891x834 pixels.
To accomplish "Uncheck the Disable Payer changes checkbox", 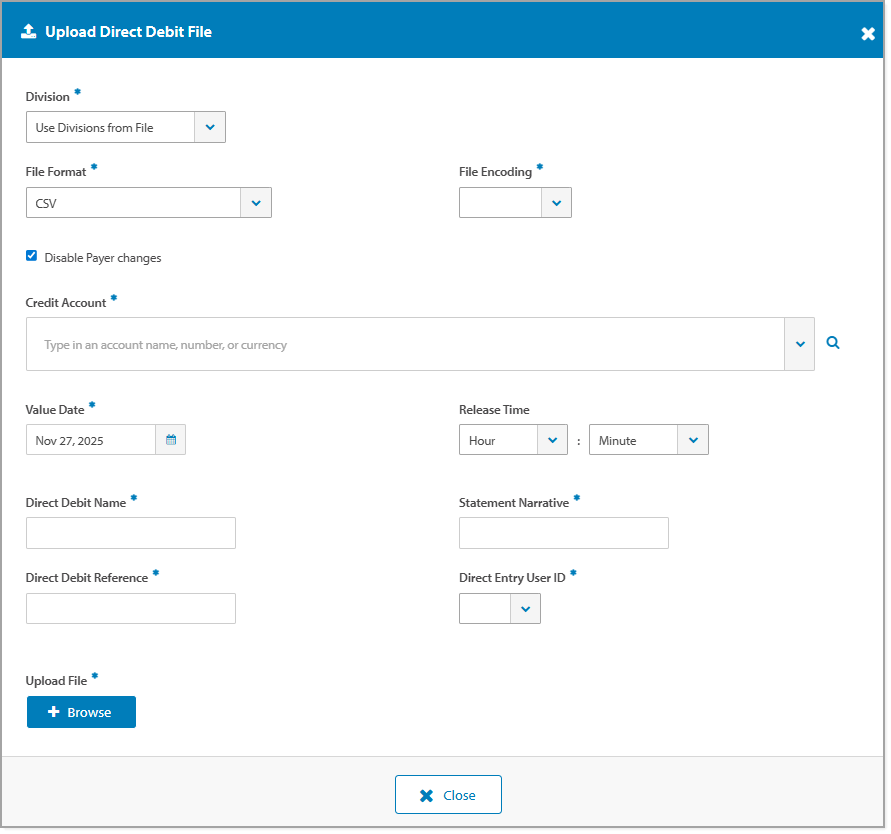I will tap(31, 255).
